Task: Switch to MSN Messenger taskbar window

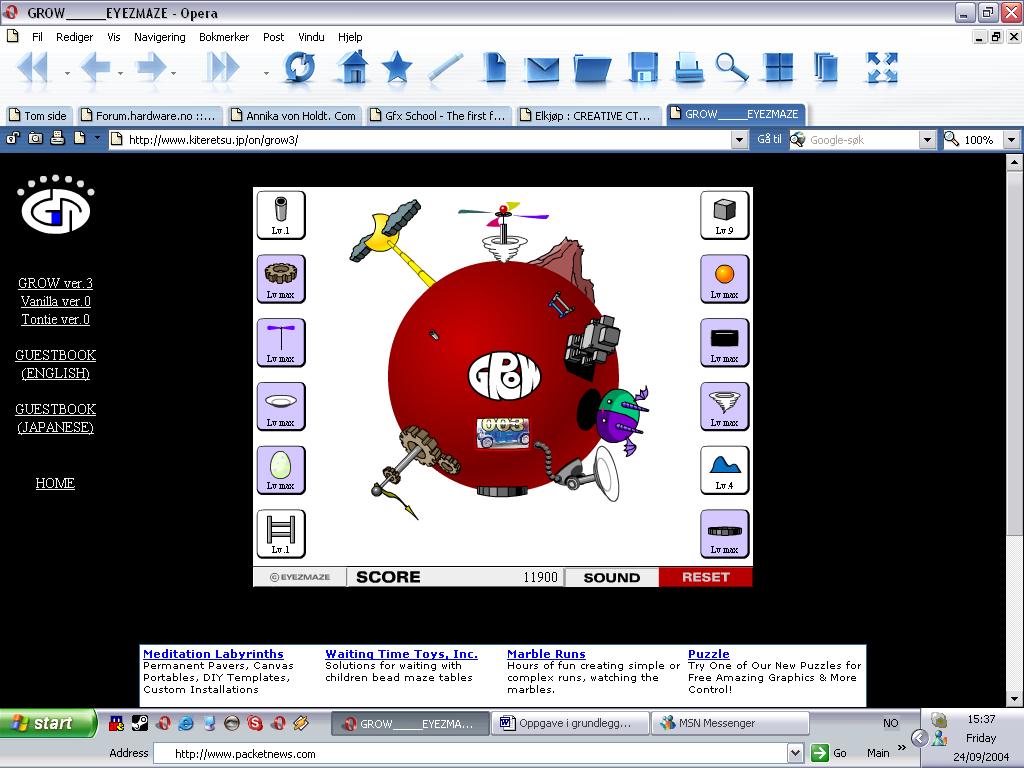Action: coord(730,723)
